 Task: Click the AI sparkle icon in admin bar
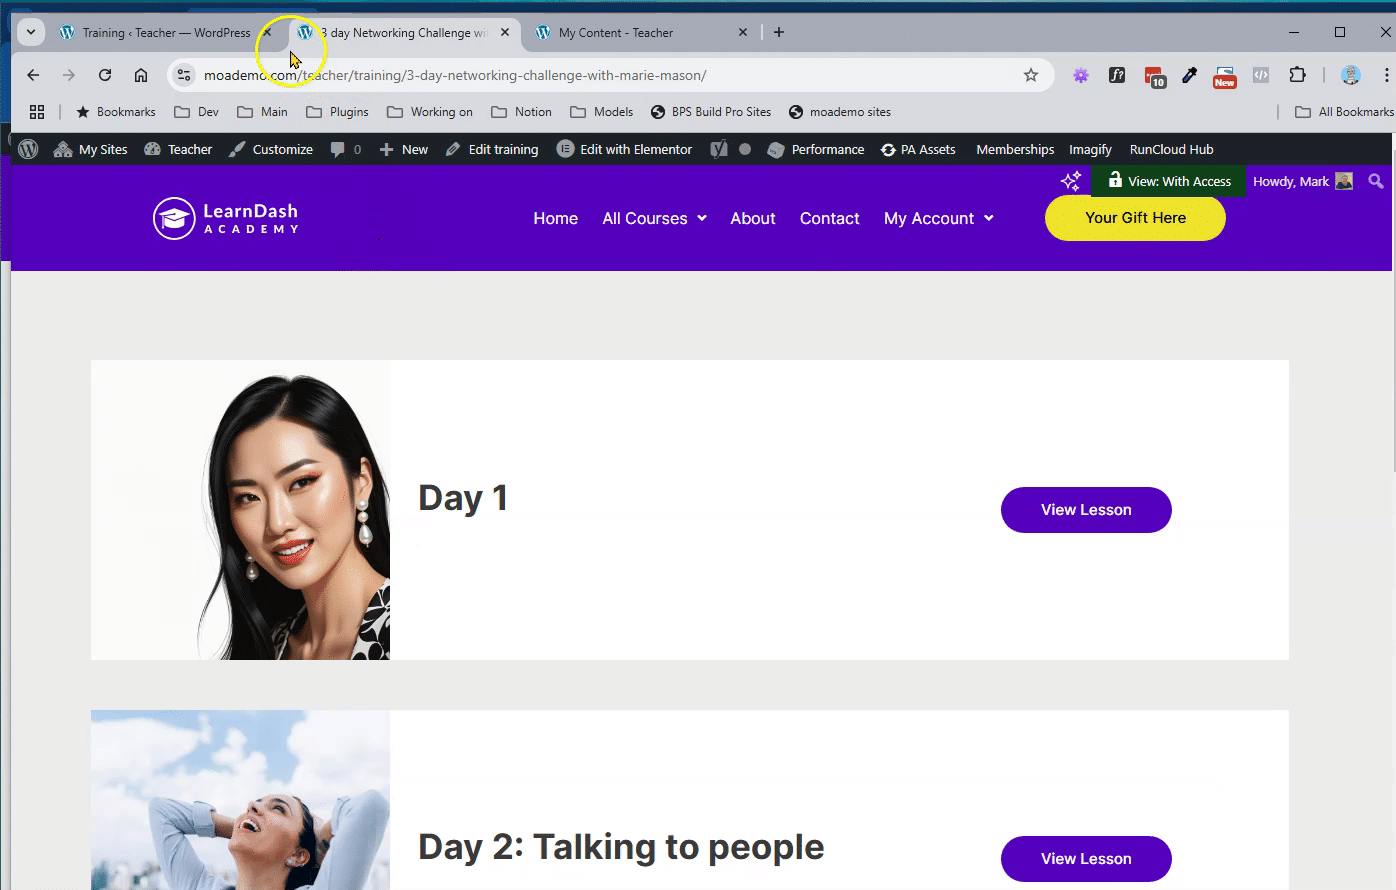tap(1071, 181)
